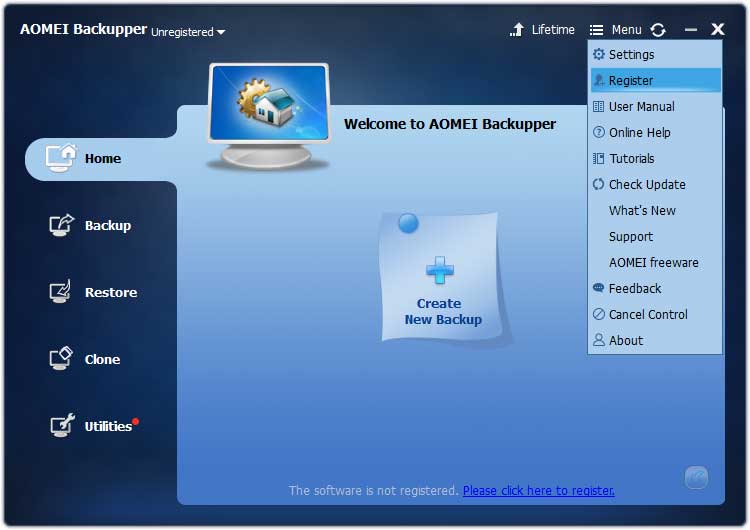Switch to the Clone tab label
Screen dimensions: 750x530
(102, 359)
